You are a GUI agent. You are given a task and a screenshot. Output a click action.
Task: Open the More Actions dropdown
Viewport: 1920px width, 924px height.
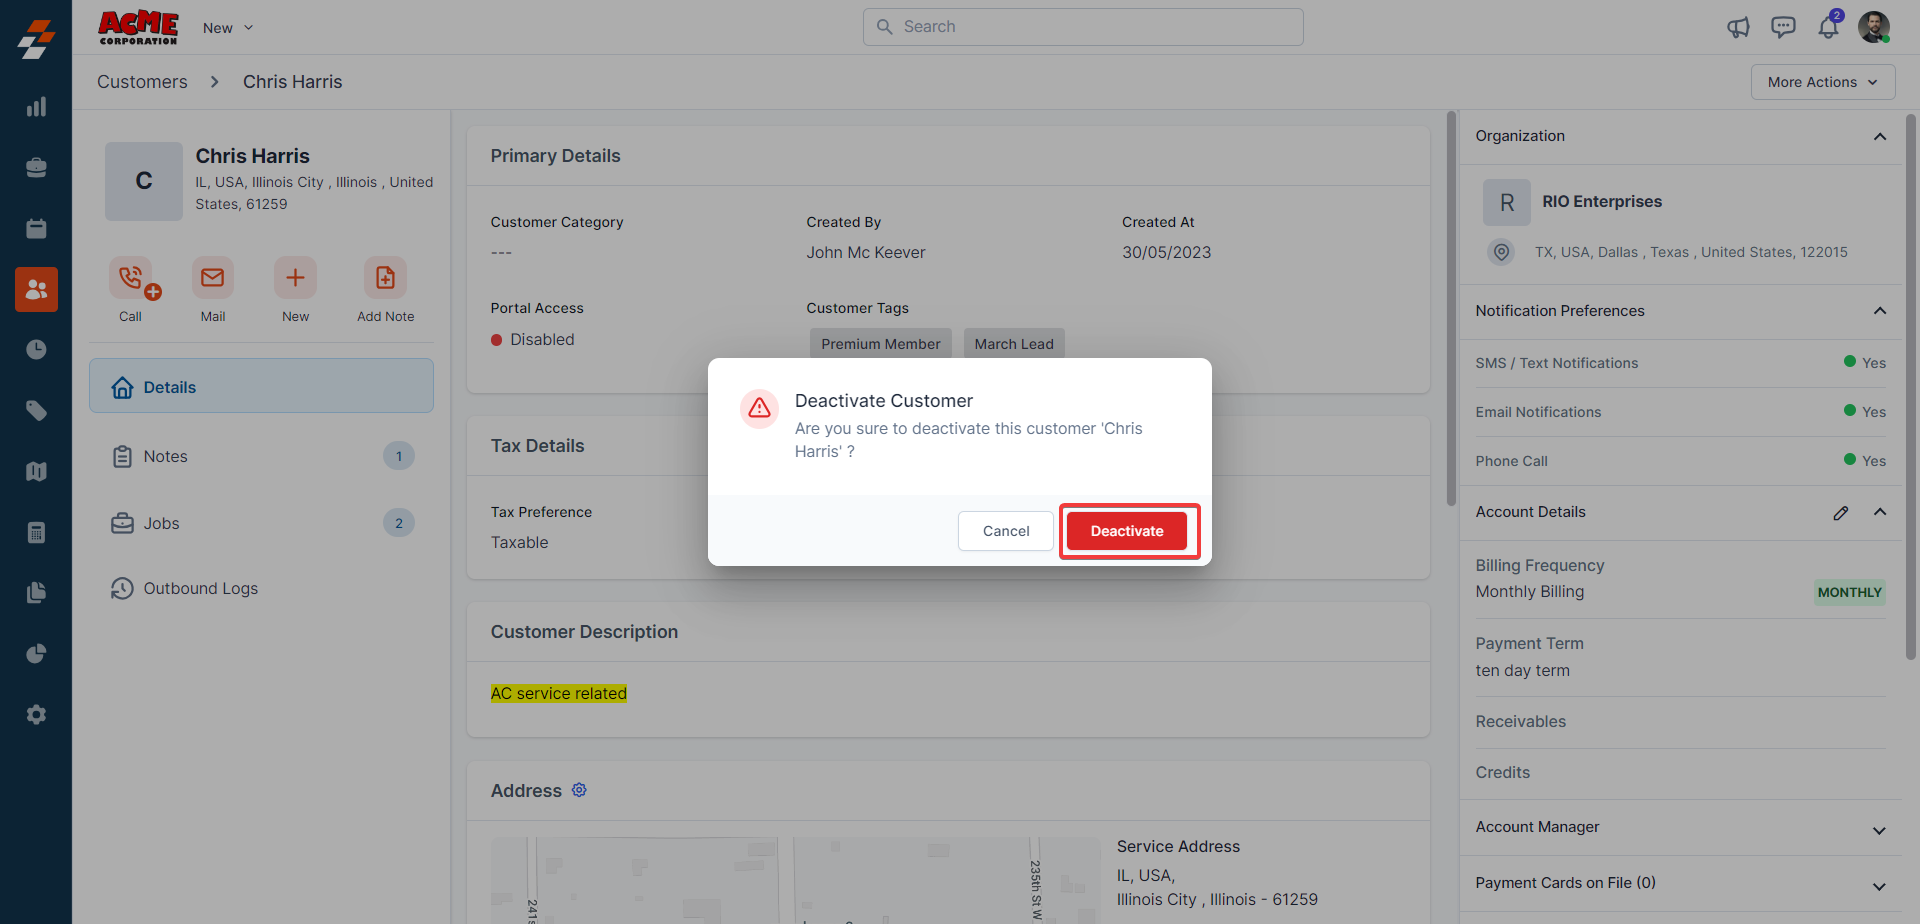click(x=1823, y=82)
